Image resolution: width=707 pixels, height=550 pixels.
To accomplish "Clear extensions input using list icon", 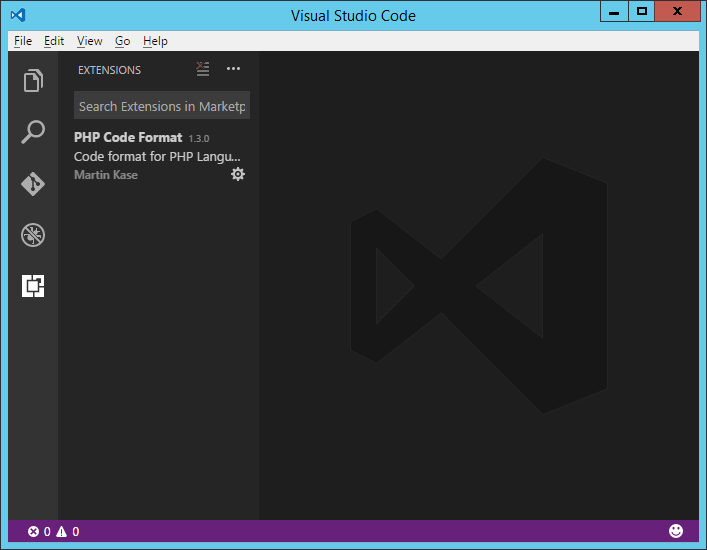I will pos(202,69).
